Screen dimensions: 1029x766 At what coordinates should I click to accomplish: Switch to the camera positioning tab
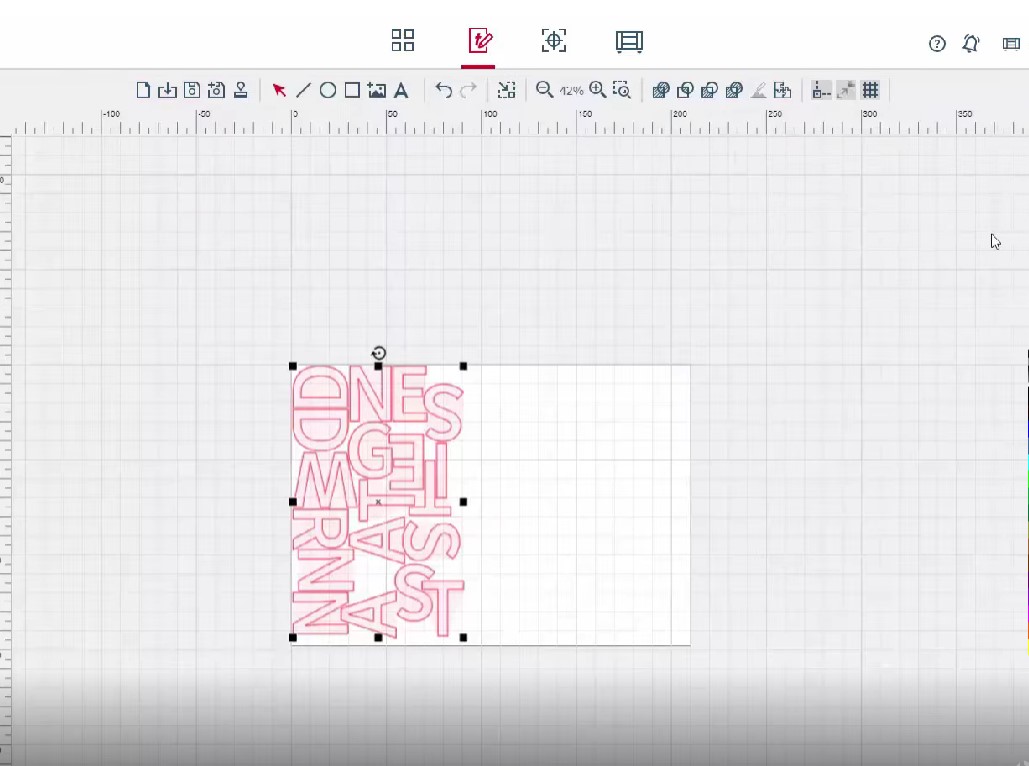coord(554,40)
